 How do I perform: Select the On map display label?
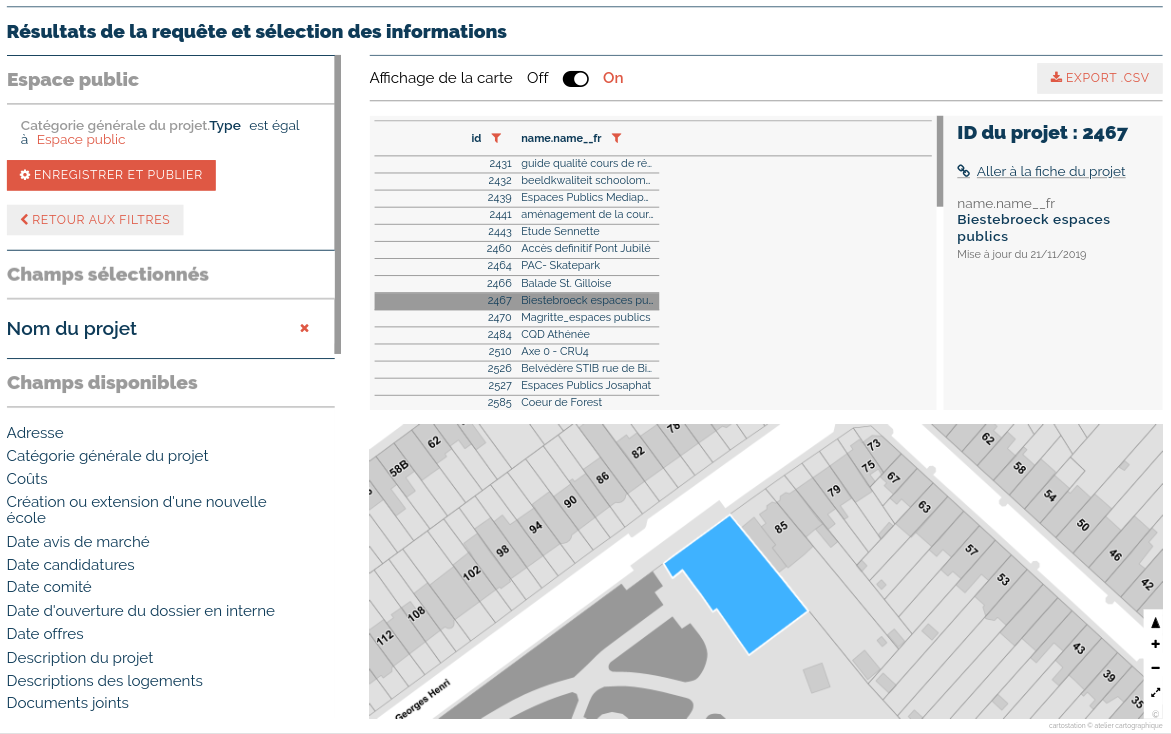click(613, 78)
